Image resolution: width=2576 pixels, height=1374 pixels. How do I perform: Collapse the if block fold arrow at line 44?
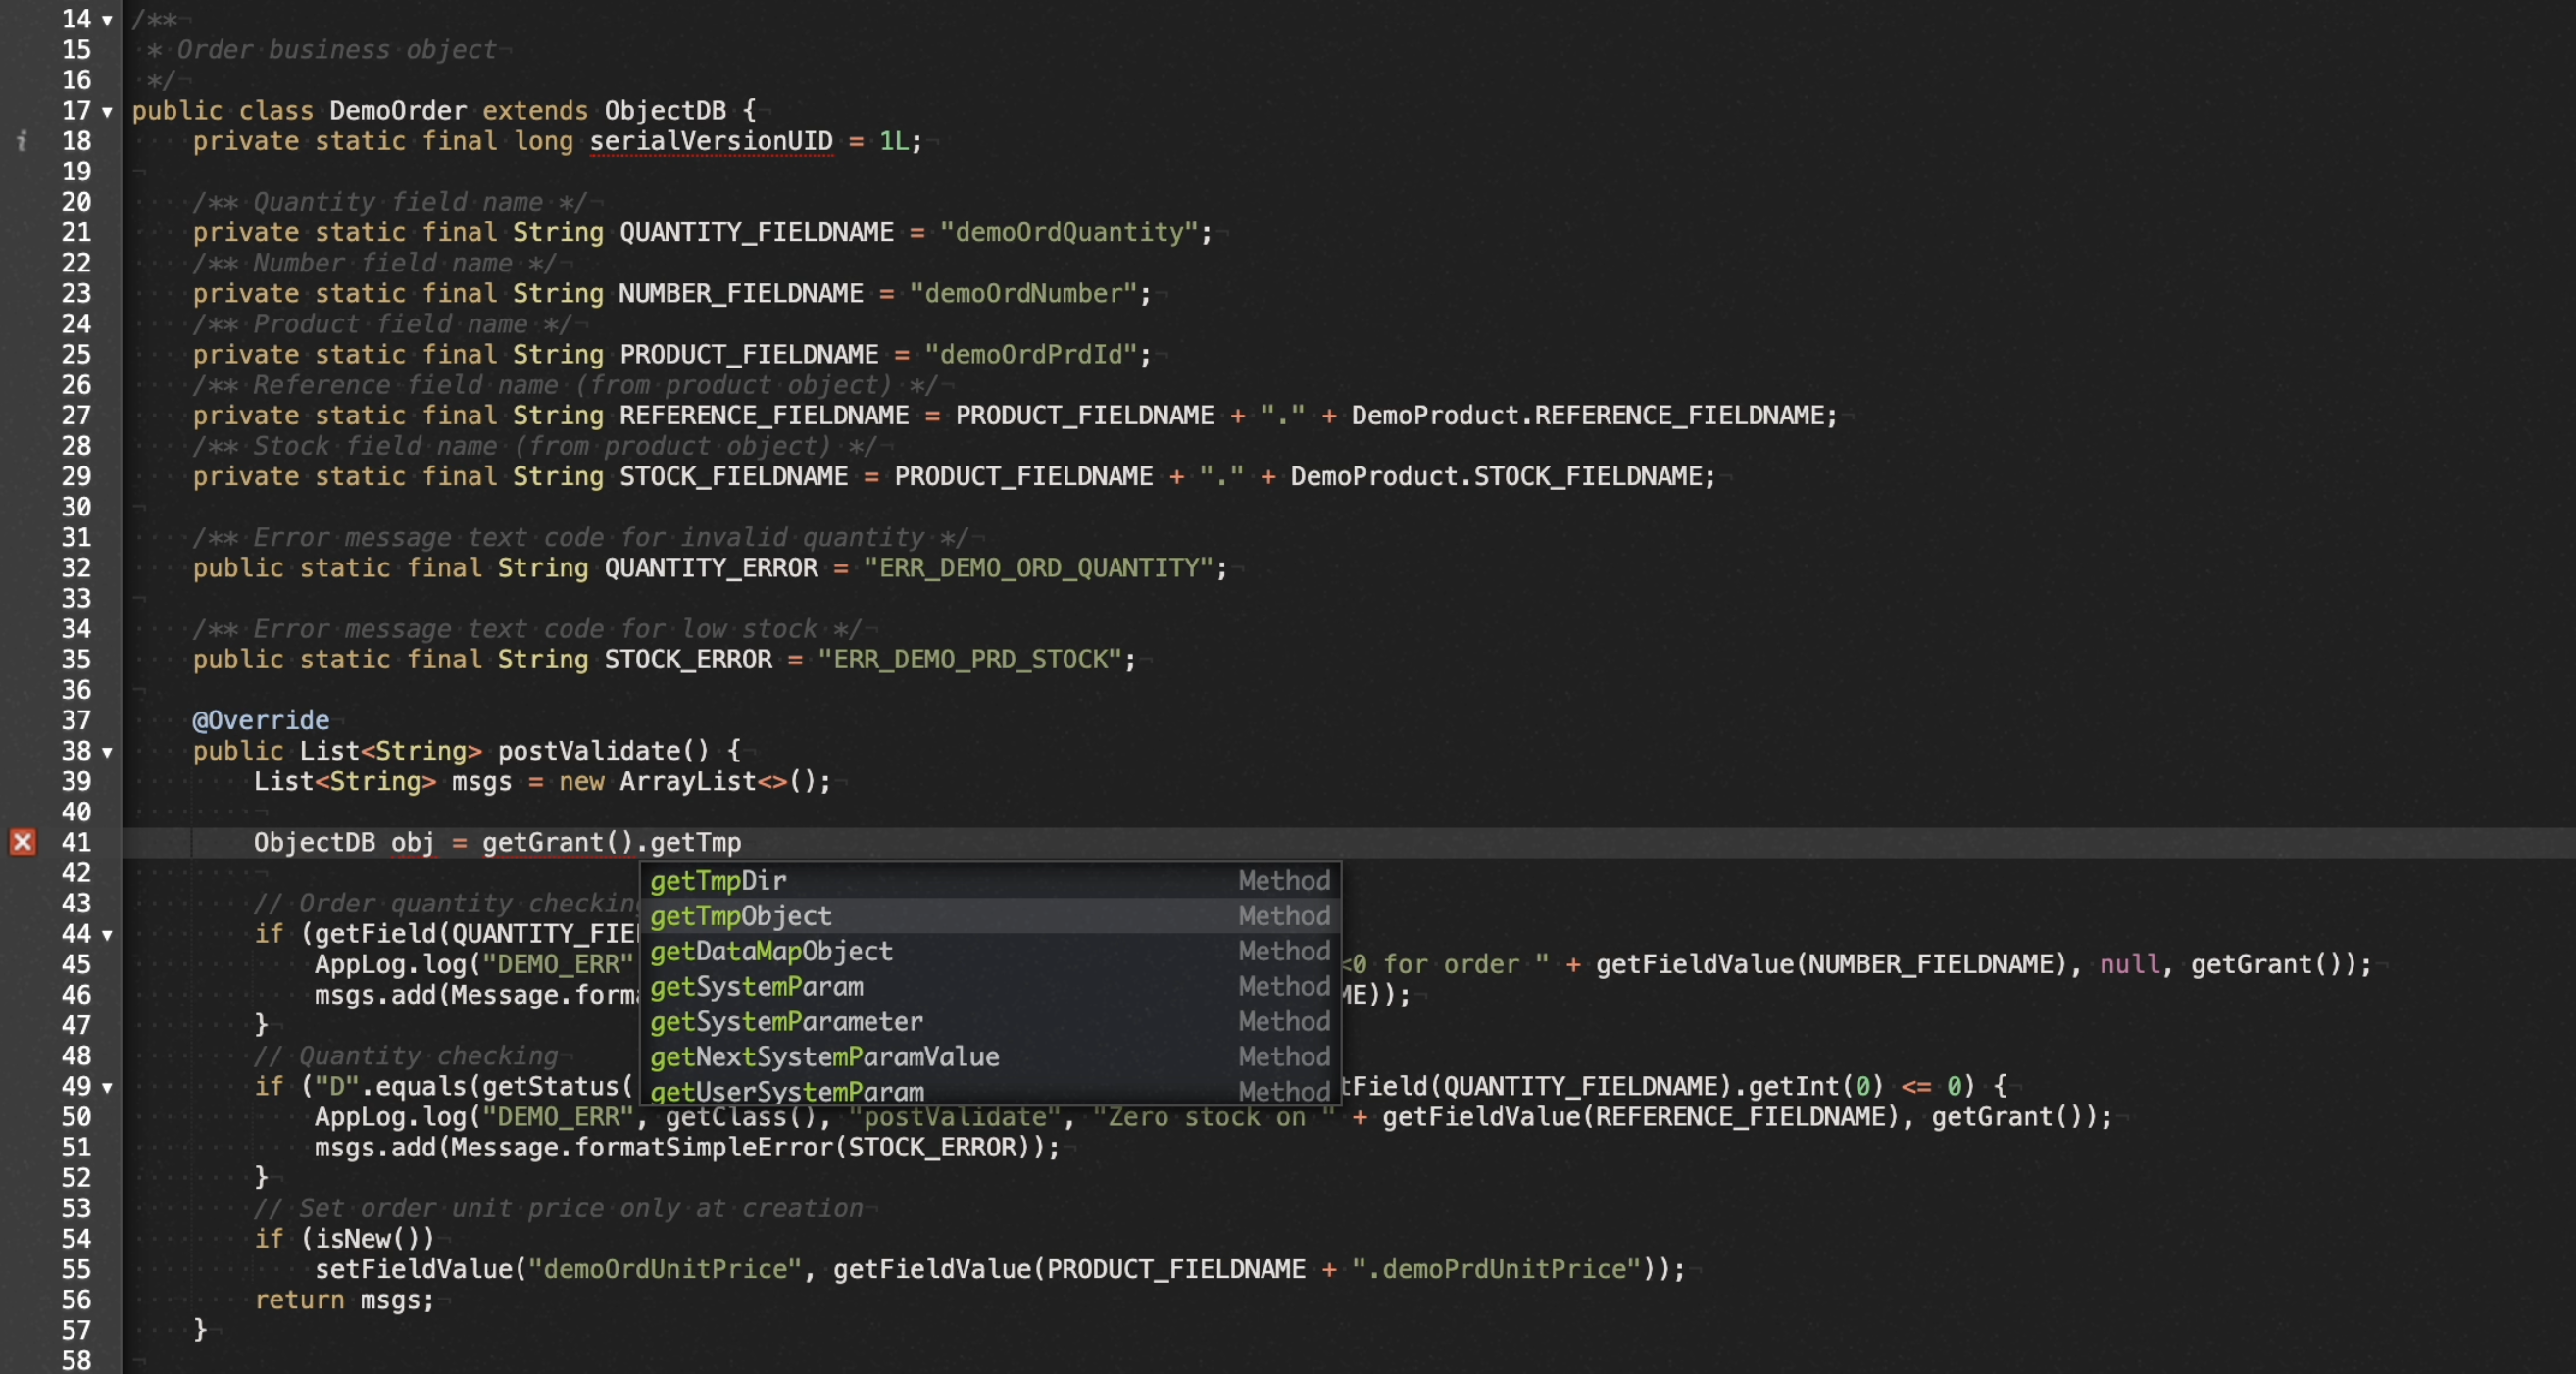107,935
